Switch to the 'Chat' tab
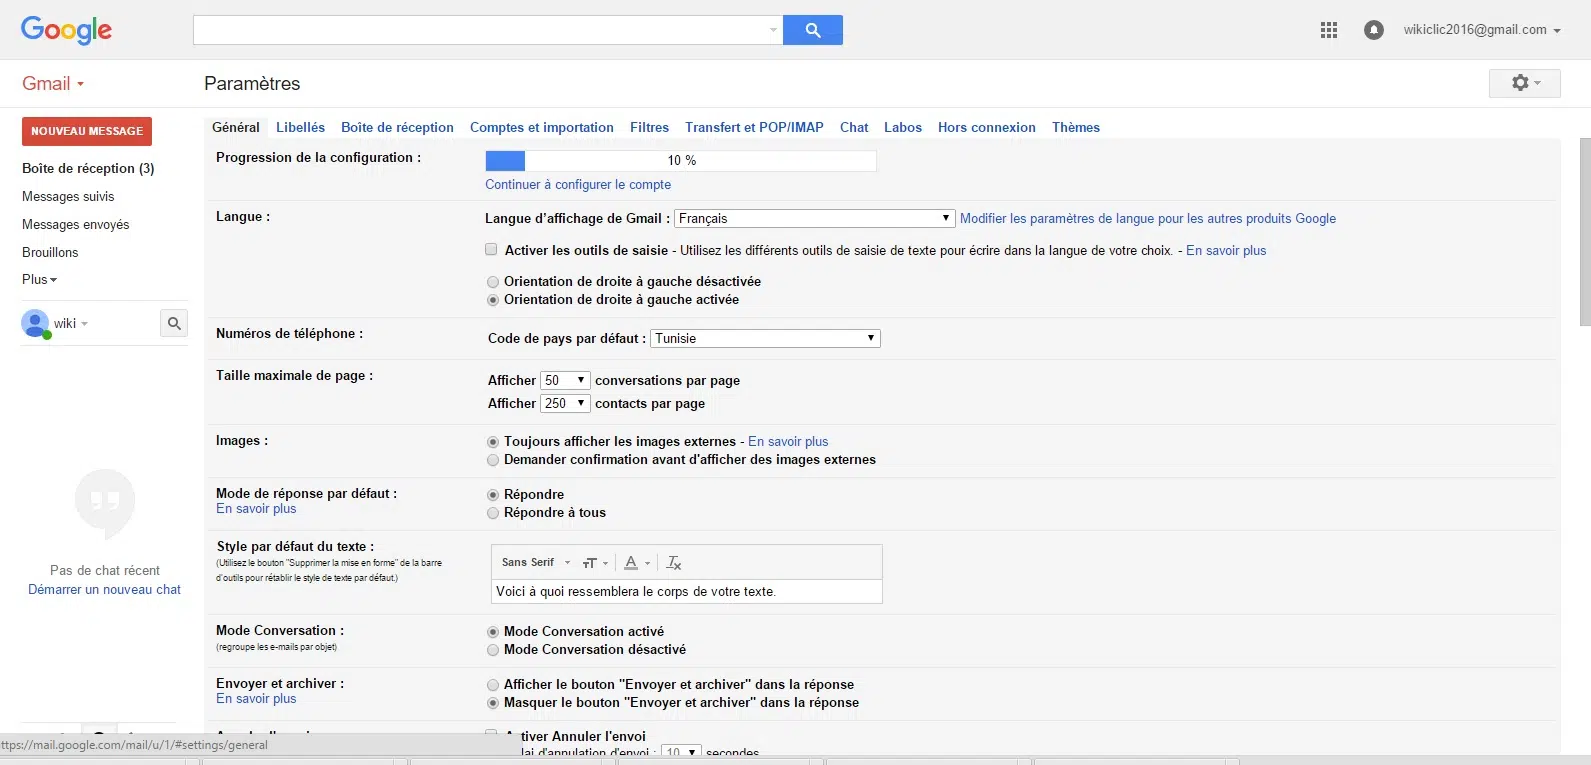Viewport: 1591px width, 765px height. 854,127
